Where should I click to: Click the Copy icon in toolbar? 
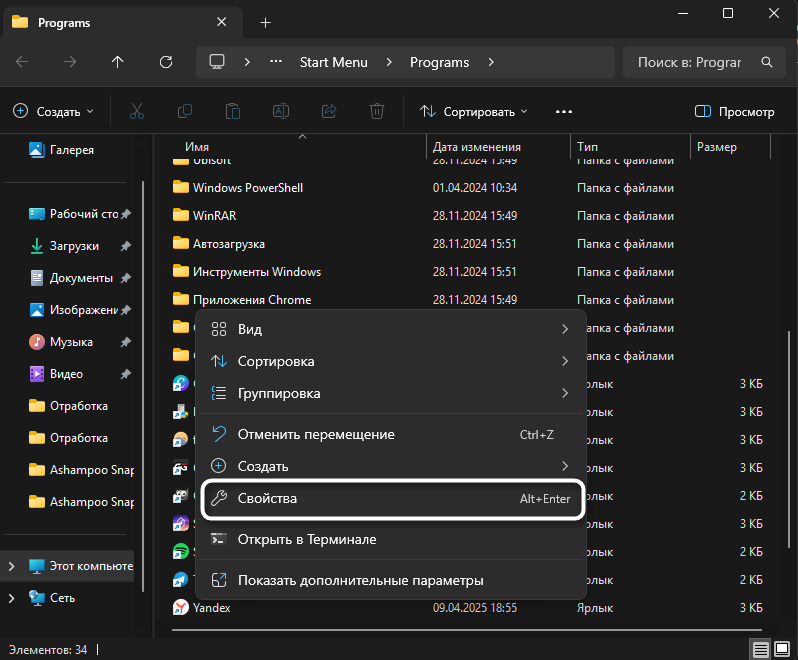[185, 112]
